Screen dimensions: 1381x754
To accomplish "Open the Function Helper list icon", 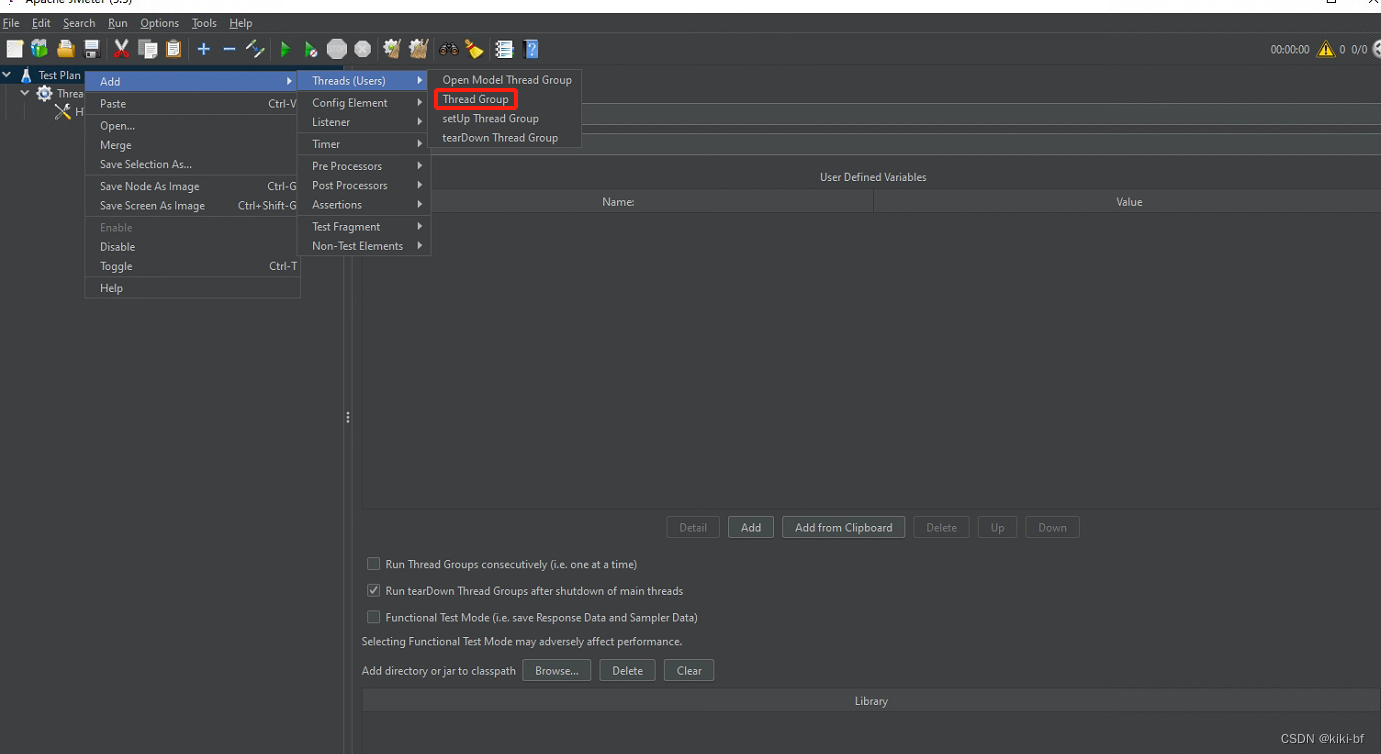I will (505, 49).
